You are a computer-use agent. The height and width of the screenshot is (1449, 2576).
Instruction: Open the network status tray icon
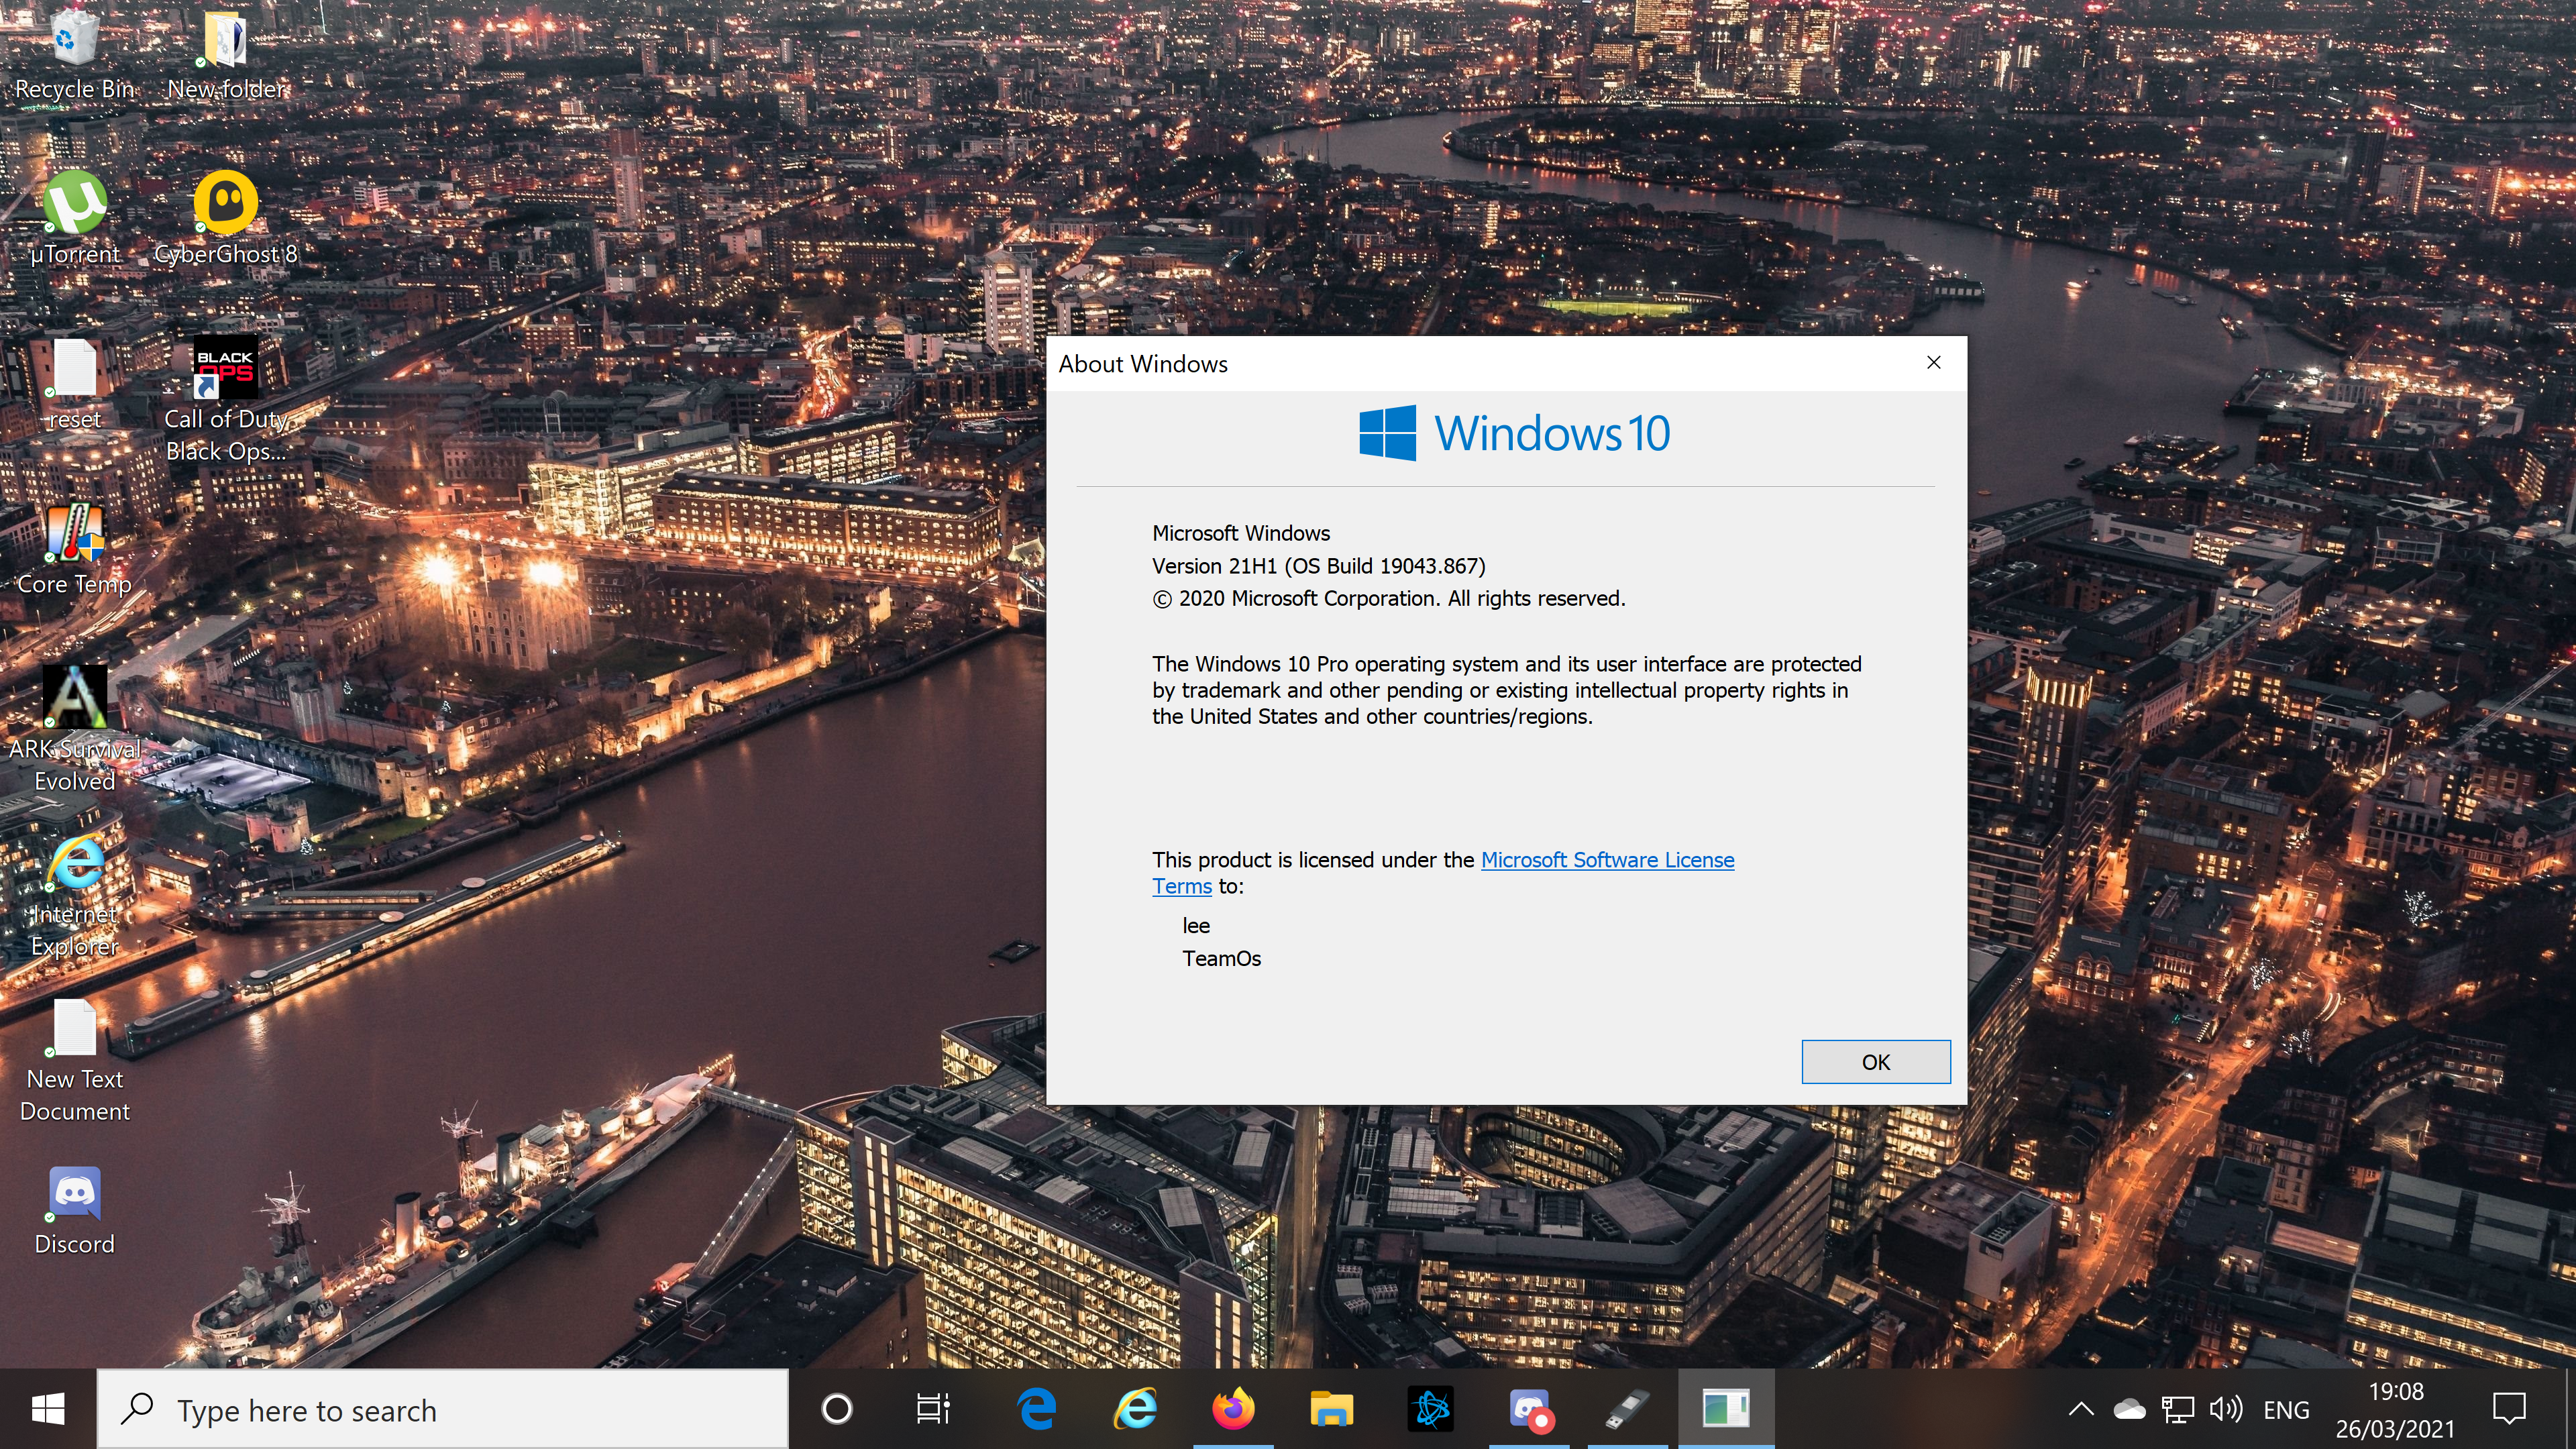click(2178, 1410)
